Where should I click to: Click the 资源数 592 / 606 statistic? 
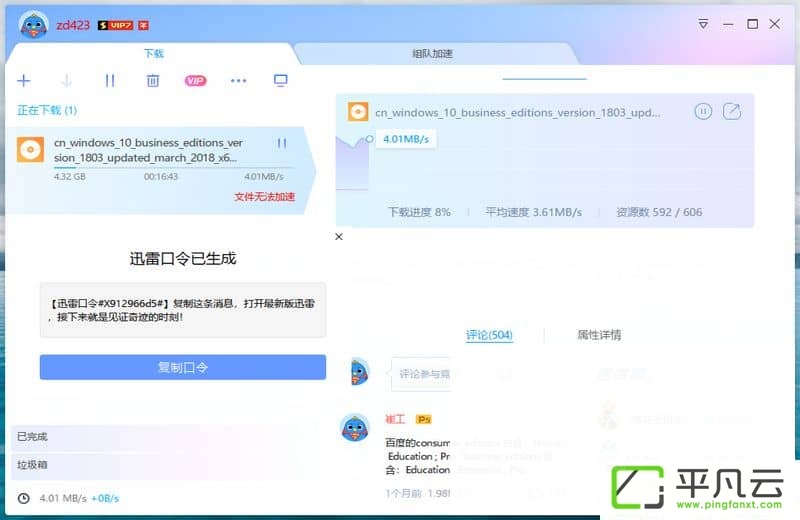(659, 212)
